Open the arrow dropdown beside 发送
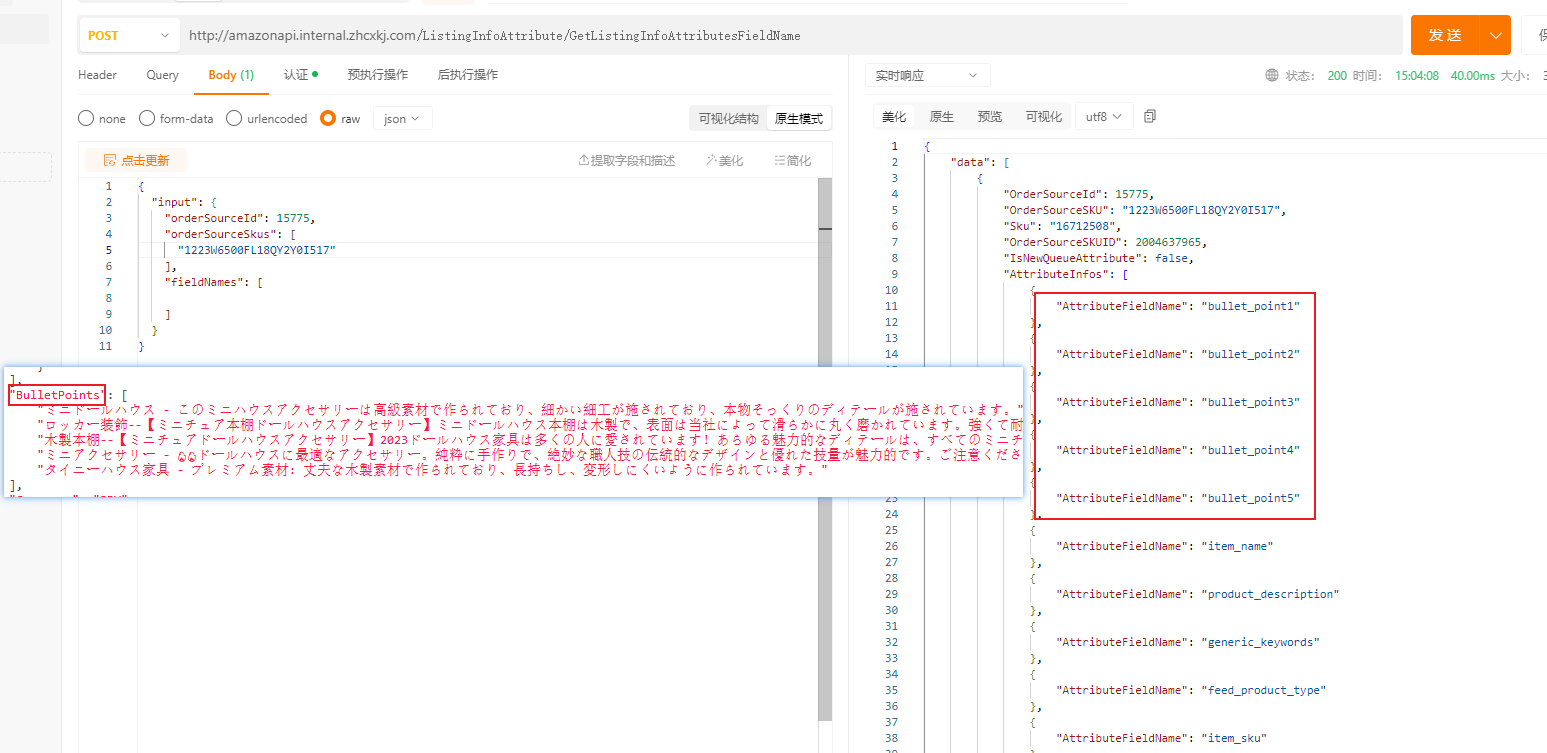The image size is (1547, 753). tap(1495, 35)
